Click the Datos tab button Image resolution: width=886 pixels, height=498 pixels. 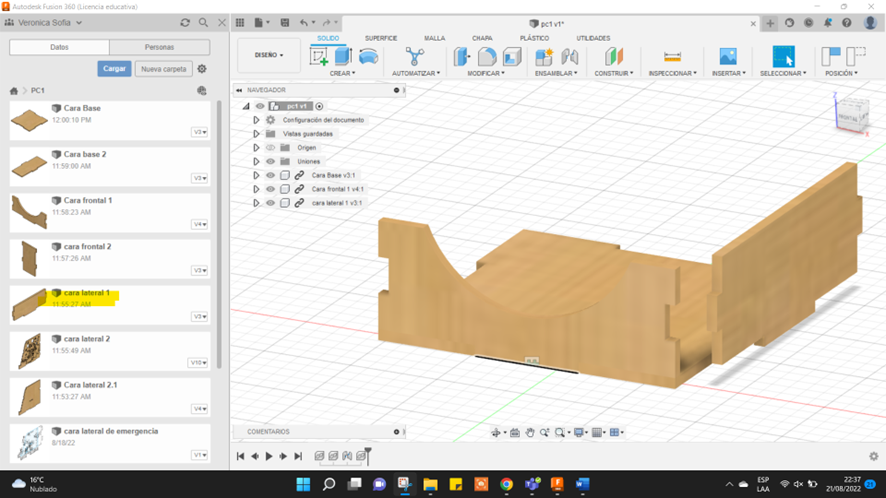(59, 47)
